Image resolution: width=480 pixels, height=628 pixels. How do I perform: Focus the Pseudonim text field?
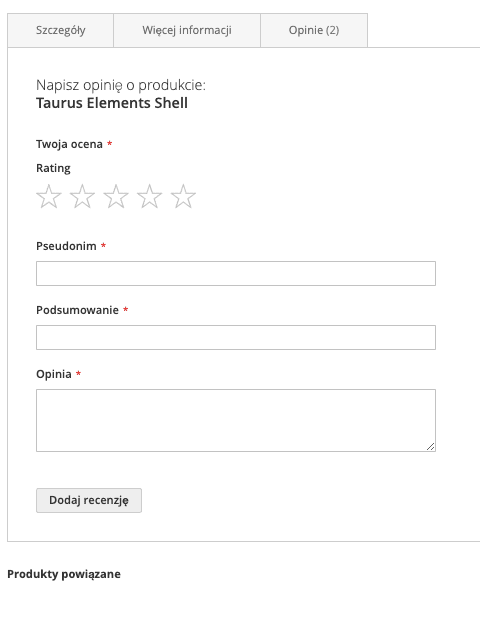coord(236,274)
